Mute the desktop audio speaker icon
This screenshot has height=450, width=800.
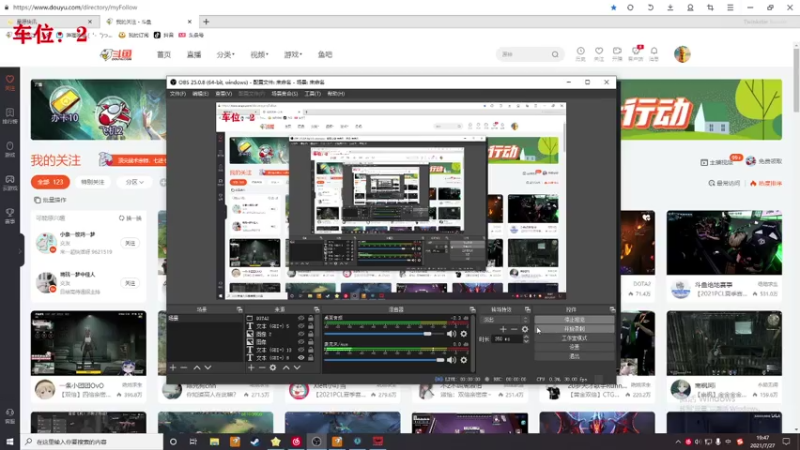[x=452, y=334]
